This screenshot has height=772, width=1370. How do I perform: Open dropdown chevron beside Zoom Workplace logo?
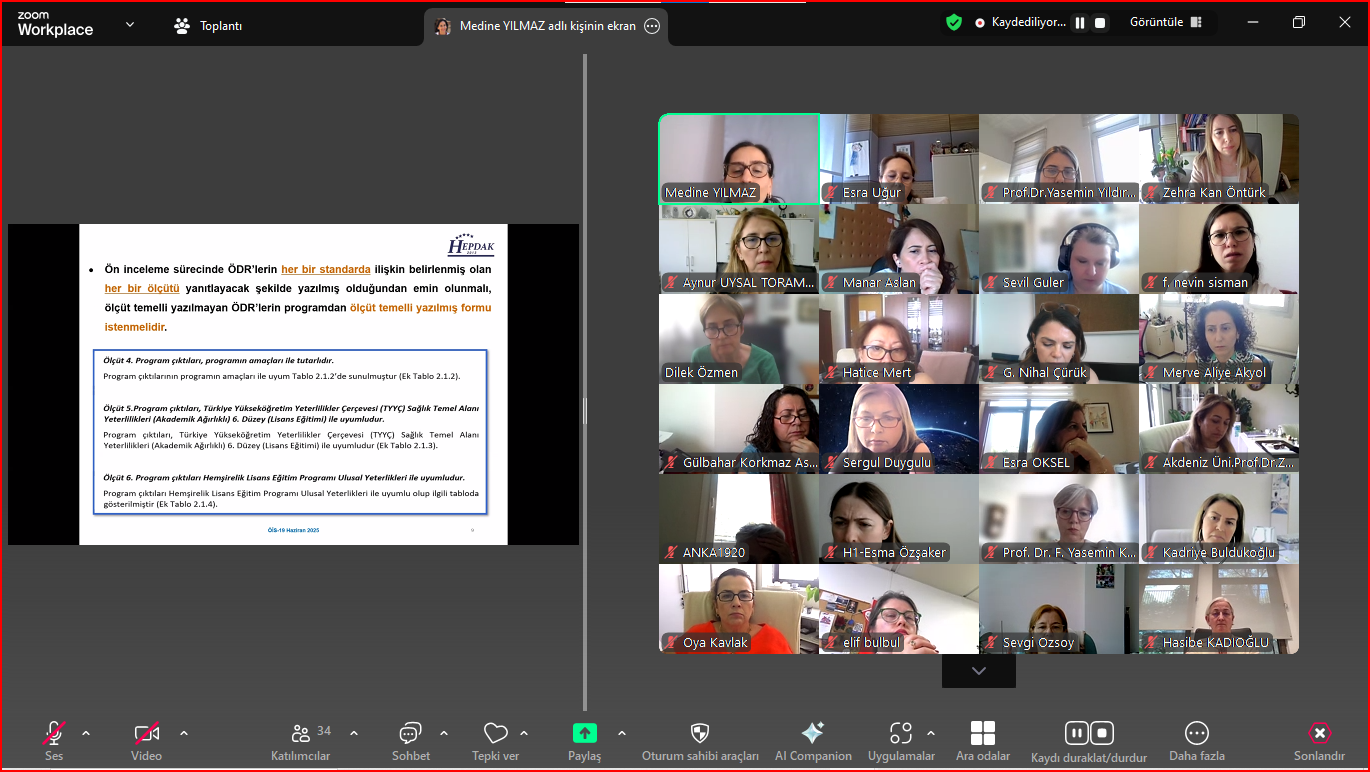pos(130,24)
